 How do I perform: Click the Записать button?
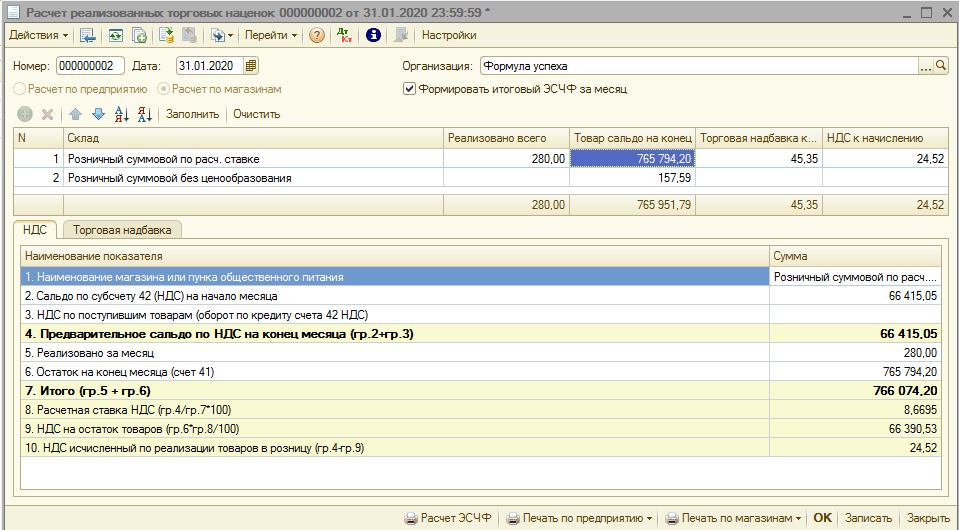(x=867, y=518)
